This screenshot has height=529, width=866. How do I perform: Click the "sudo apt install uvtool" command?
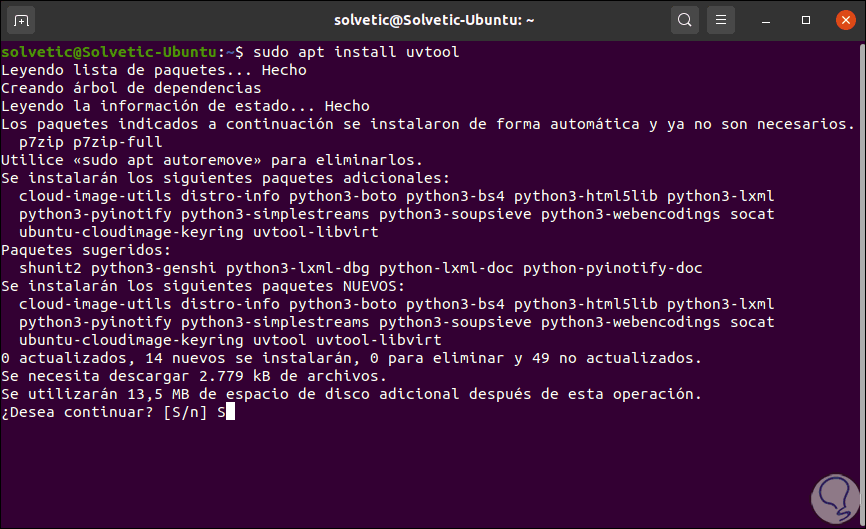point(357,52)
